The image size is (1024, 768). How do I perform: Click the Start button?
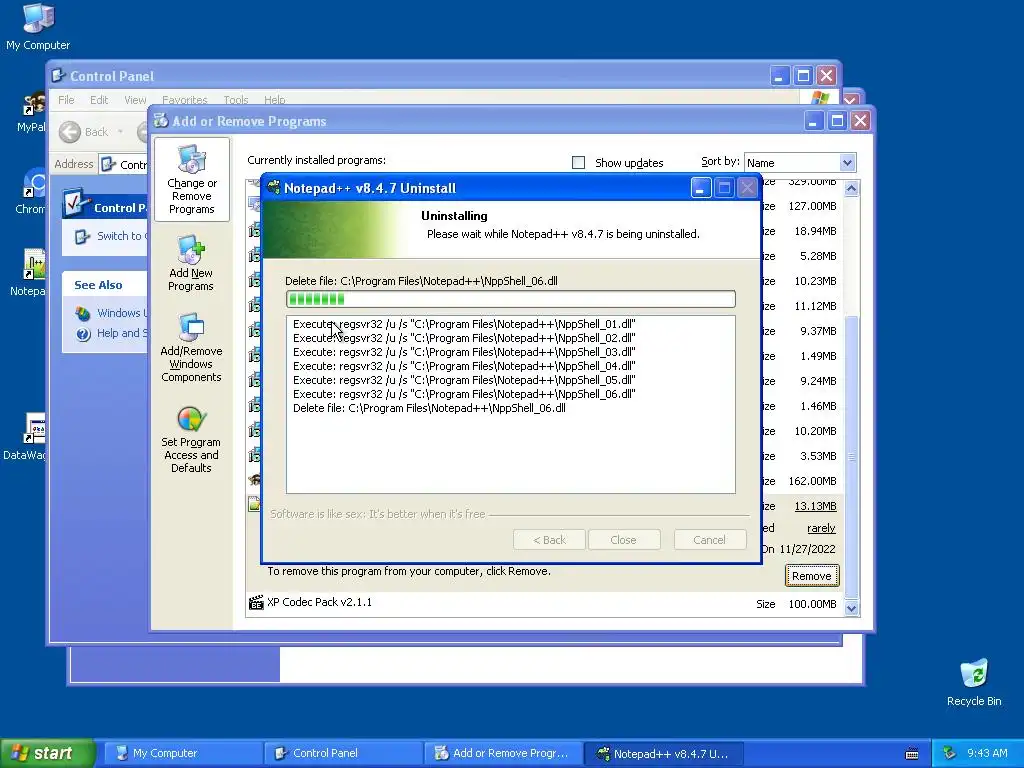(x=47, y=753)
